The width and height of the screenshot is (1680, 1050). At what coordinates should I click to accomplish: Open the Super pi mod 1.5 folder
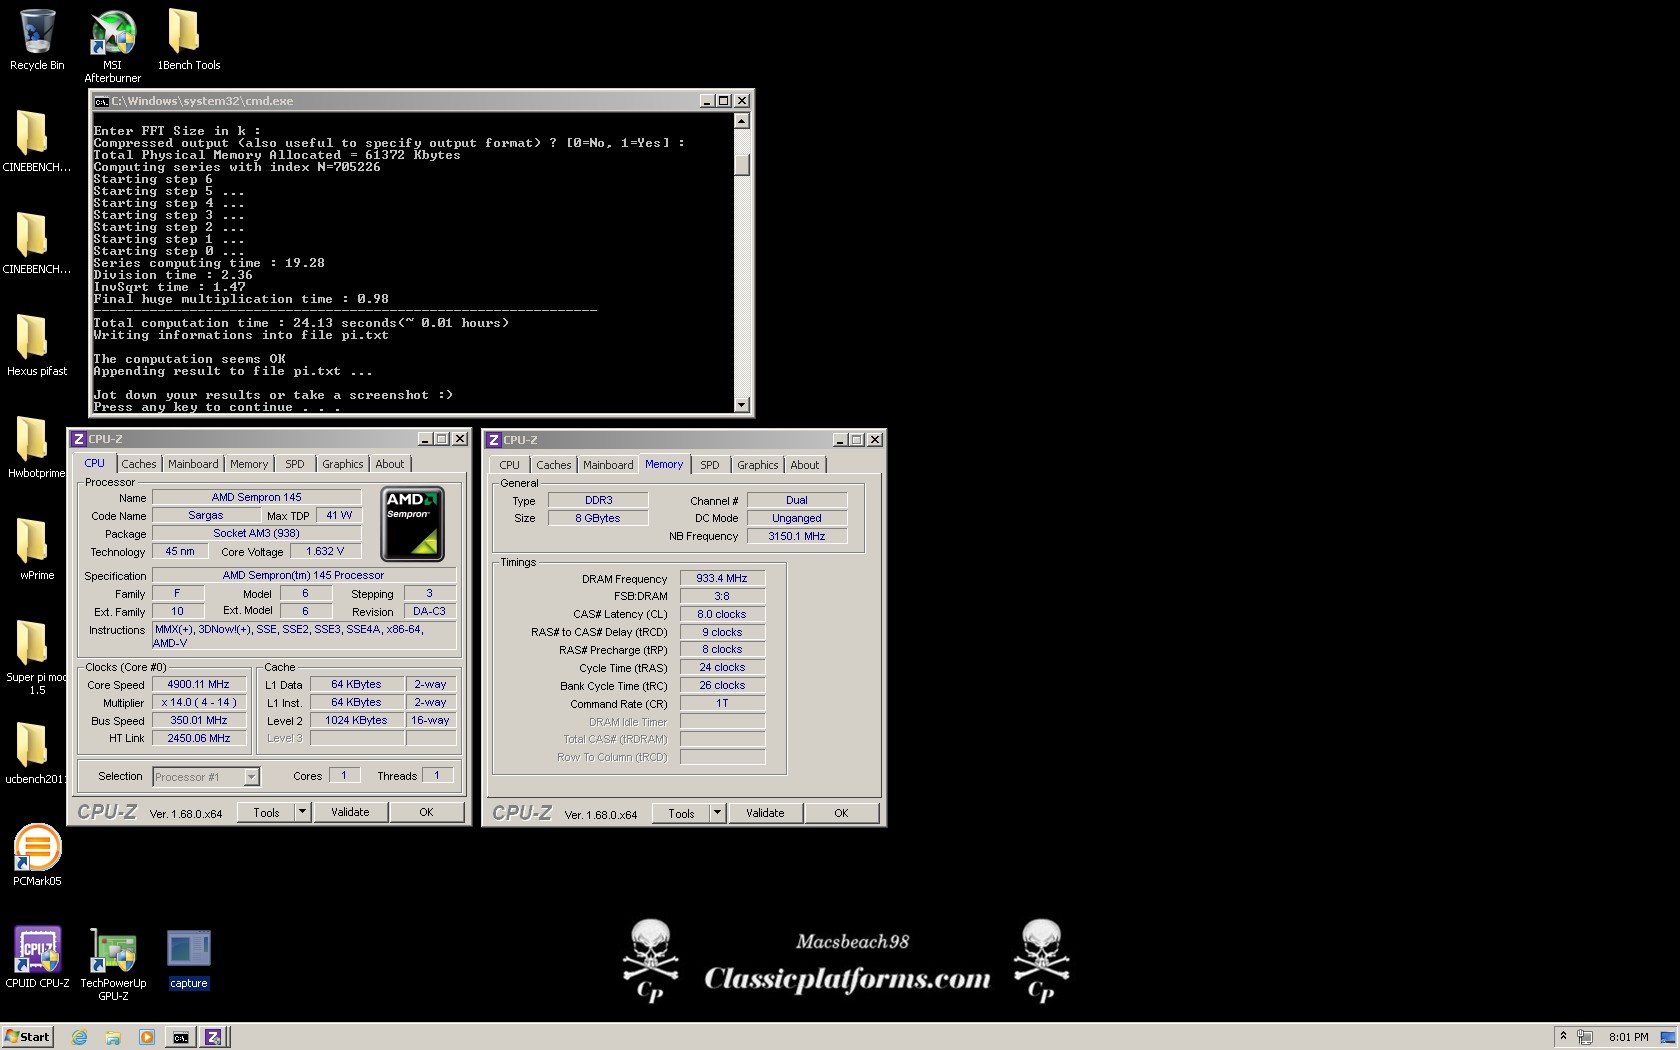37,657
